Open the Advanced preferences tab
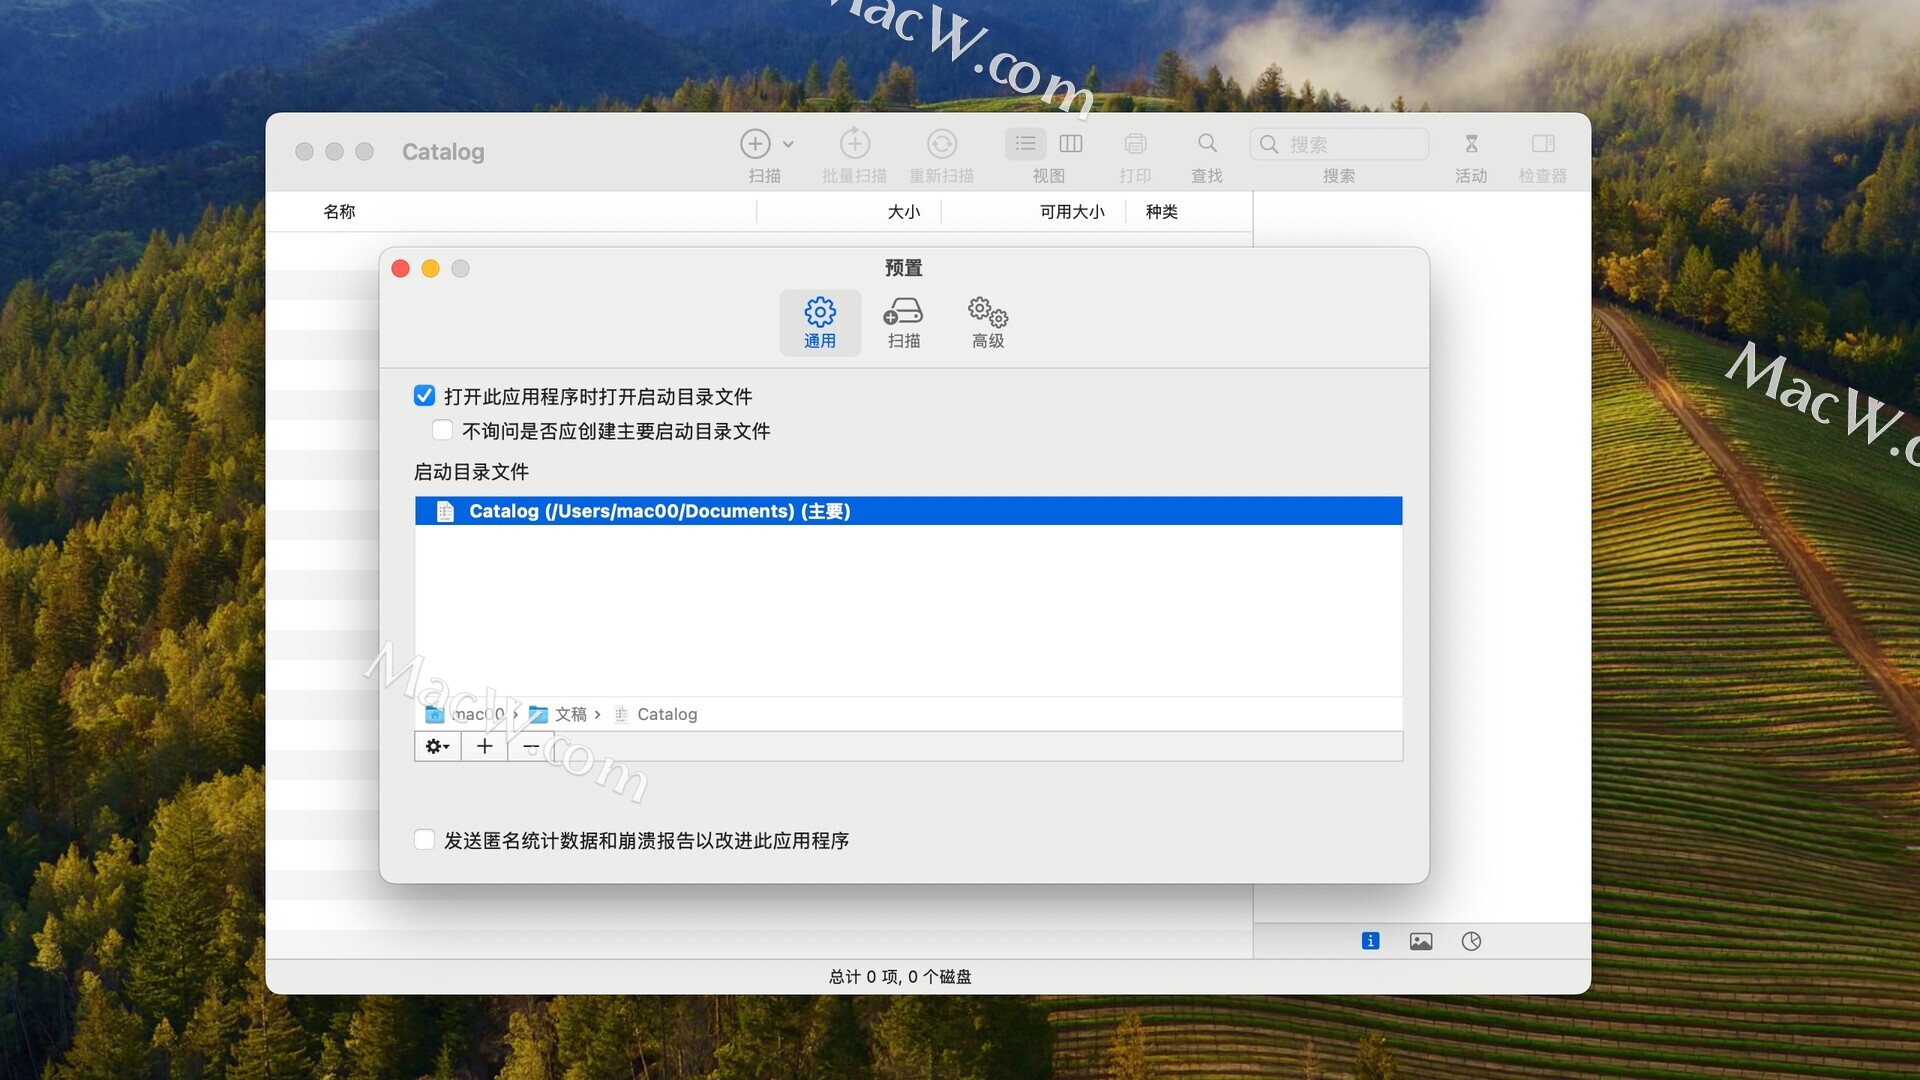1920x1080 pixels. [987, 322]
